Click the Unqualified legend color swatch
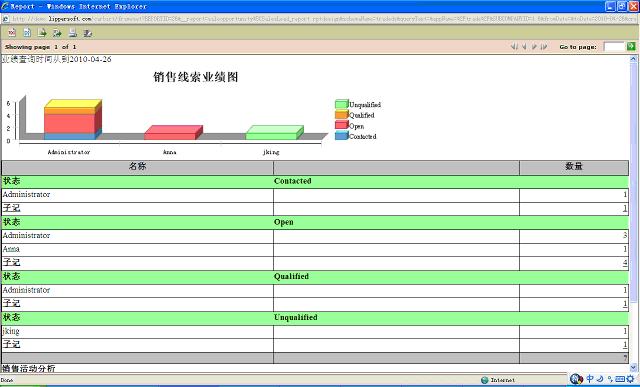This screenshot has height=387, width=640. pos(341,104)
